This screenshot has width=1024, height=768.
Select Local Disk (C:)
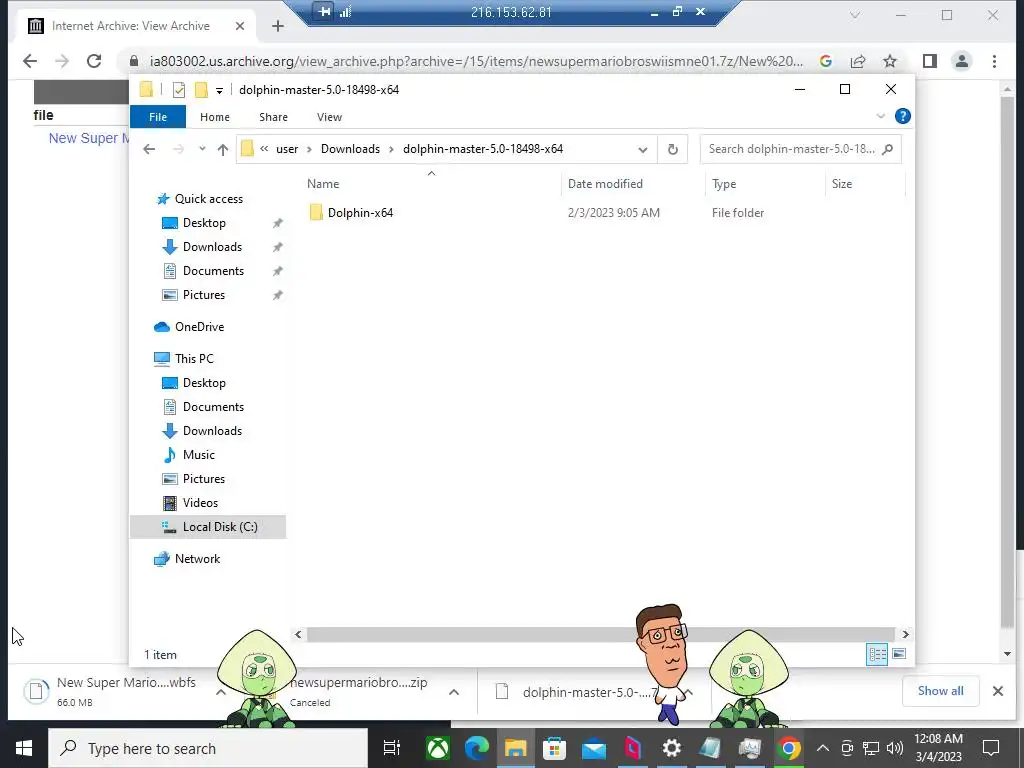tap(208, 527)
